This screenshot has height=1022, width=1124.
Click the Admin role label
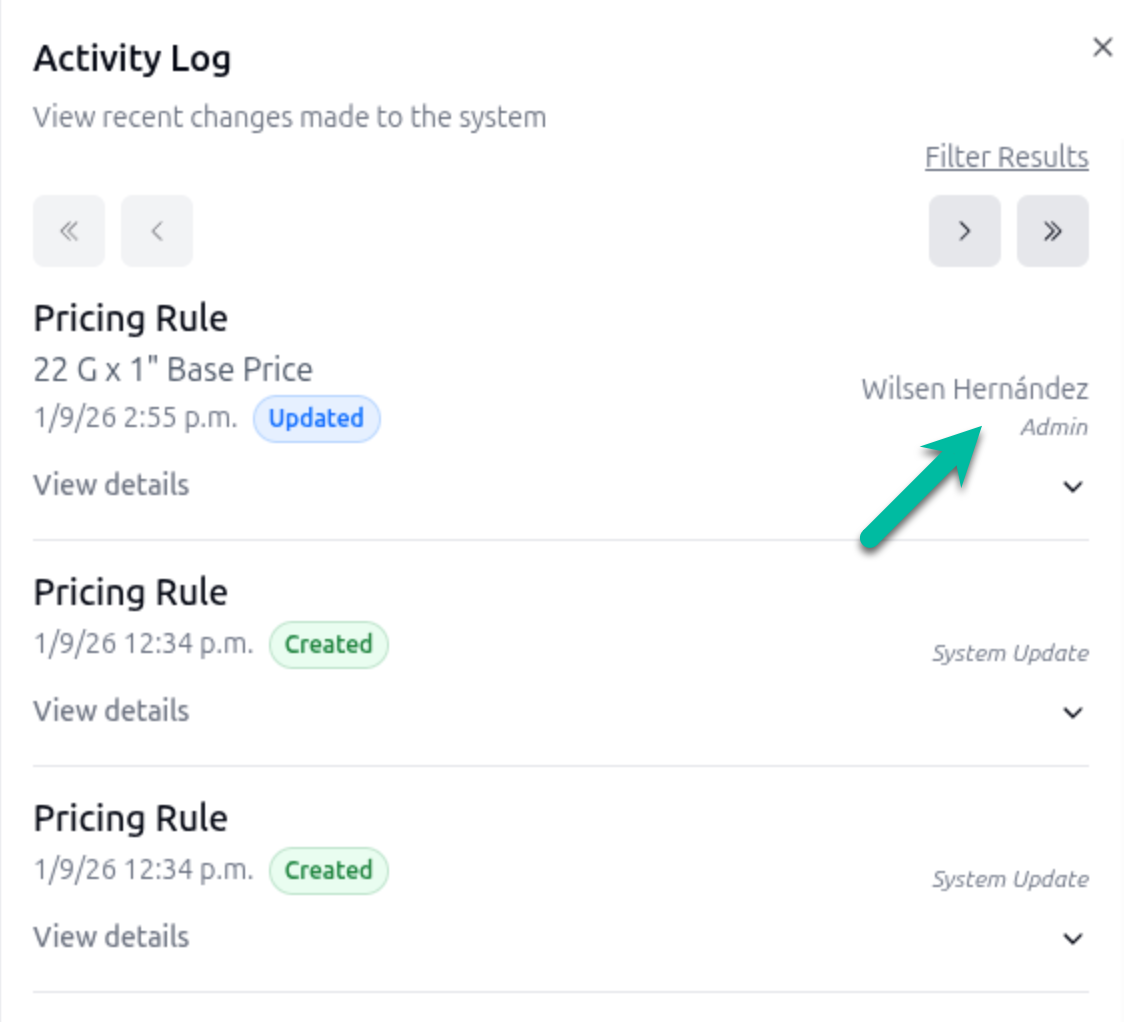point(1054,428)
